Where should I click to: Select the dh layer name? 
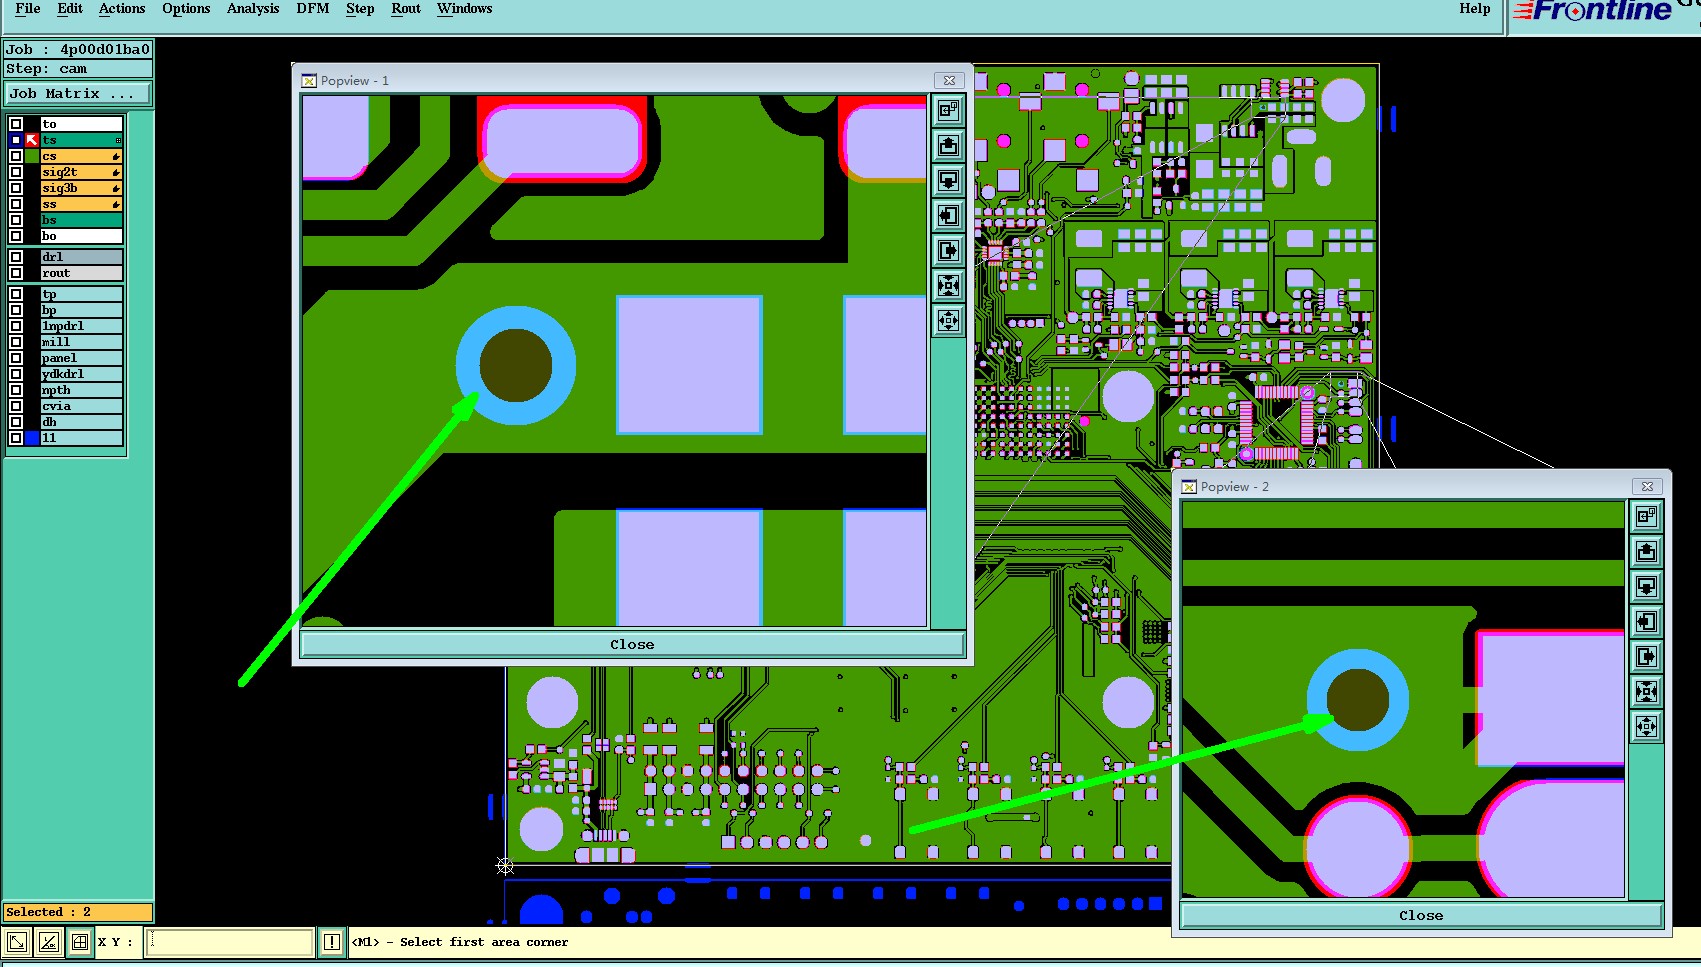[81, 422]
